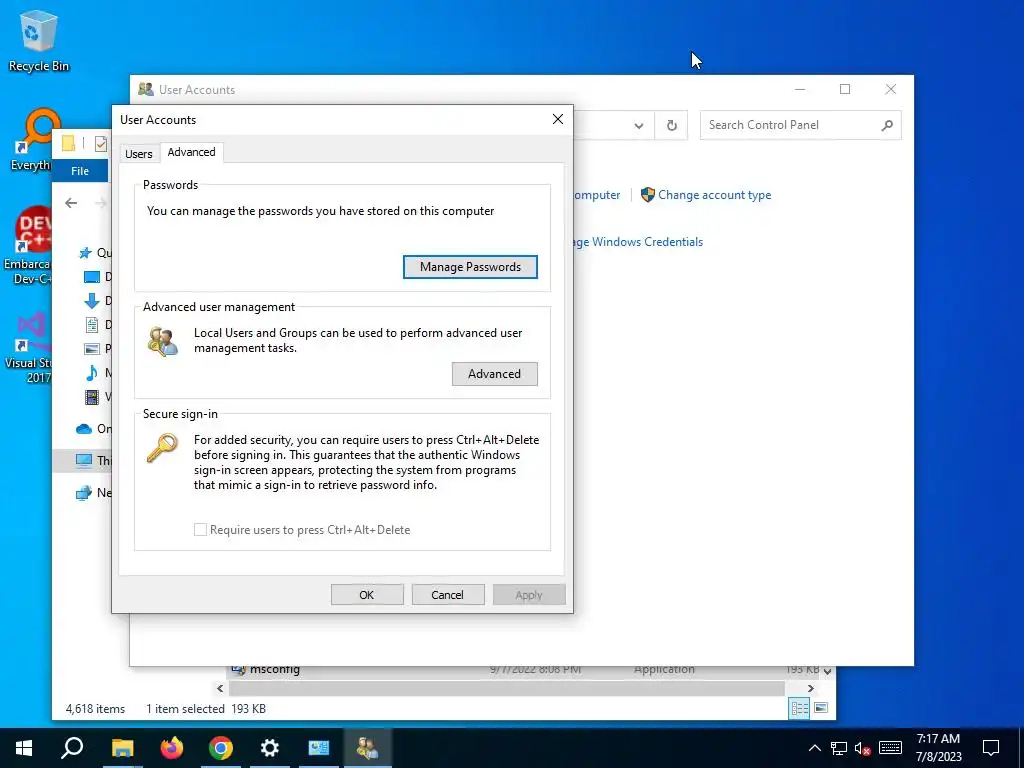Open taskbar Search
Screen dimensions: 1024x768
[72, 748]
